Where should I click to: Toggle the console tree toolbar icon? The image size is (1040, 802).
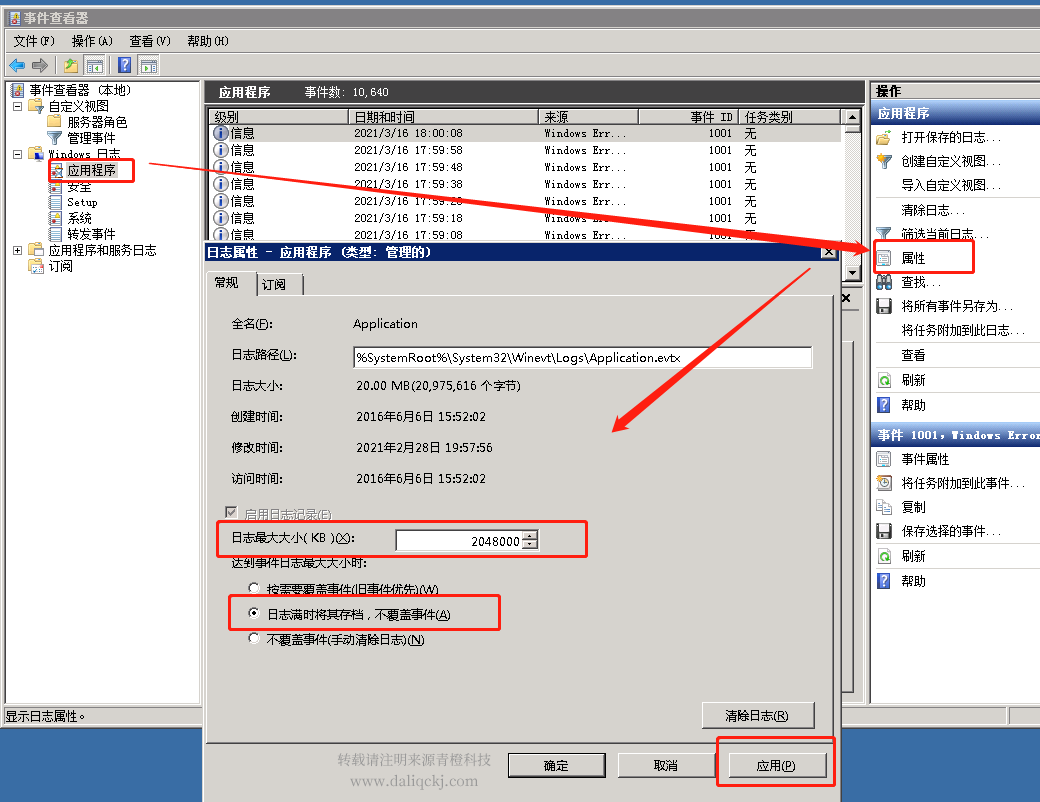pyautogui.click(x=95, y=65)
